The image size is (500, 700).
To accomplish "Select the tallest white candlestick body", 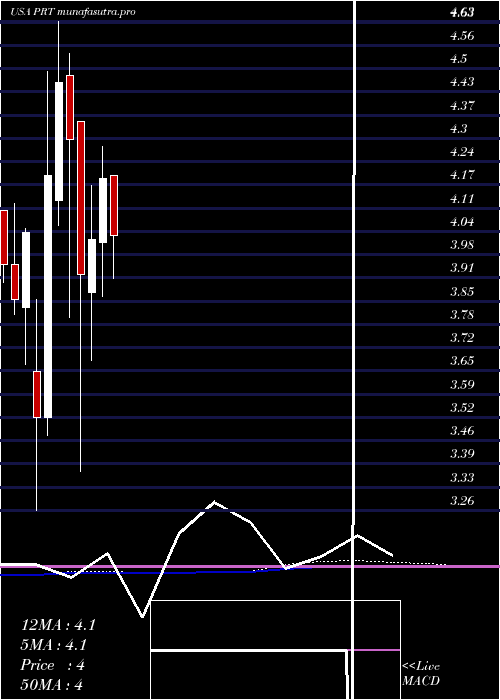I will (48, 296).
